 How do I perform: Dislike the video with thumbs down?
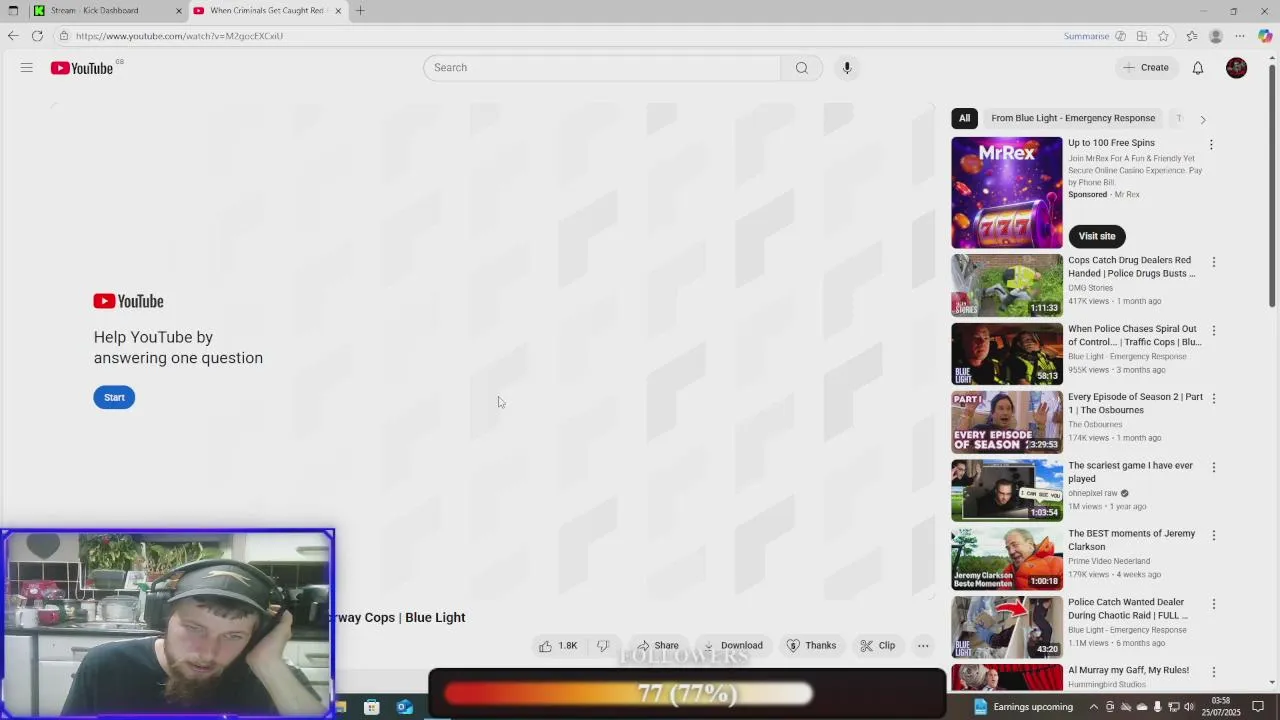(603, 646)
